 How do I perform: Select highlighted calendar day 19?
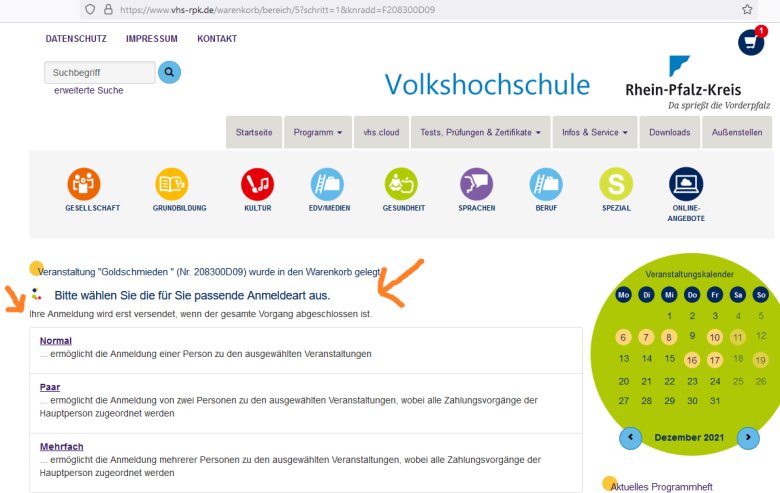761,360
